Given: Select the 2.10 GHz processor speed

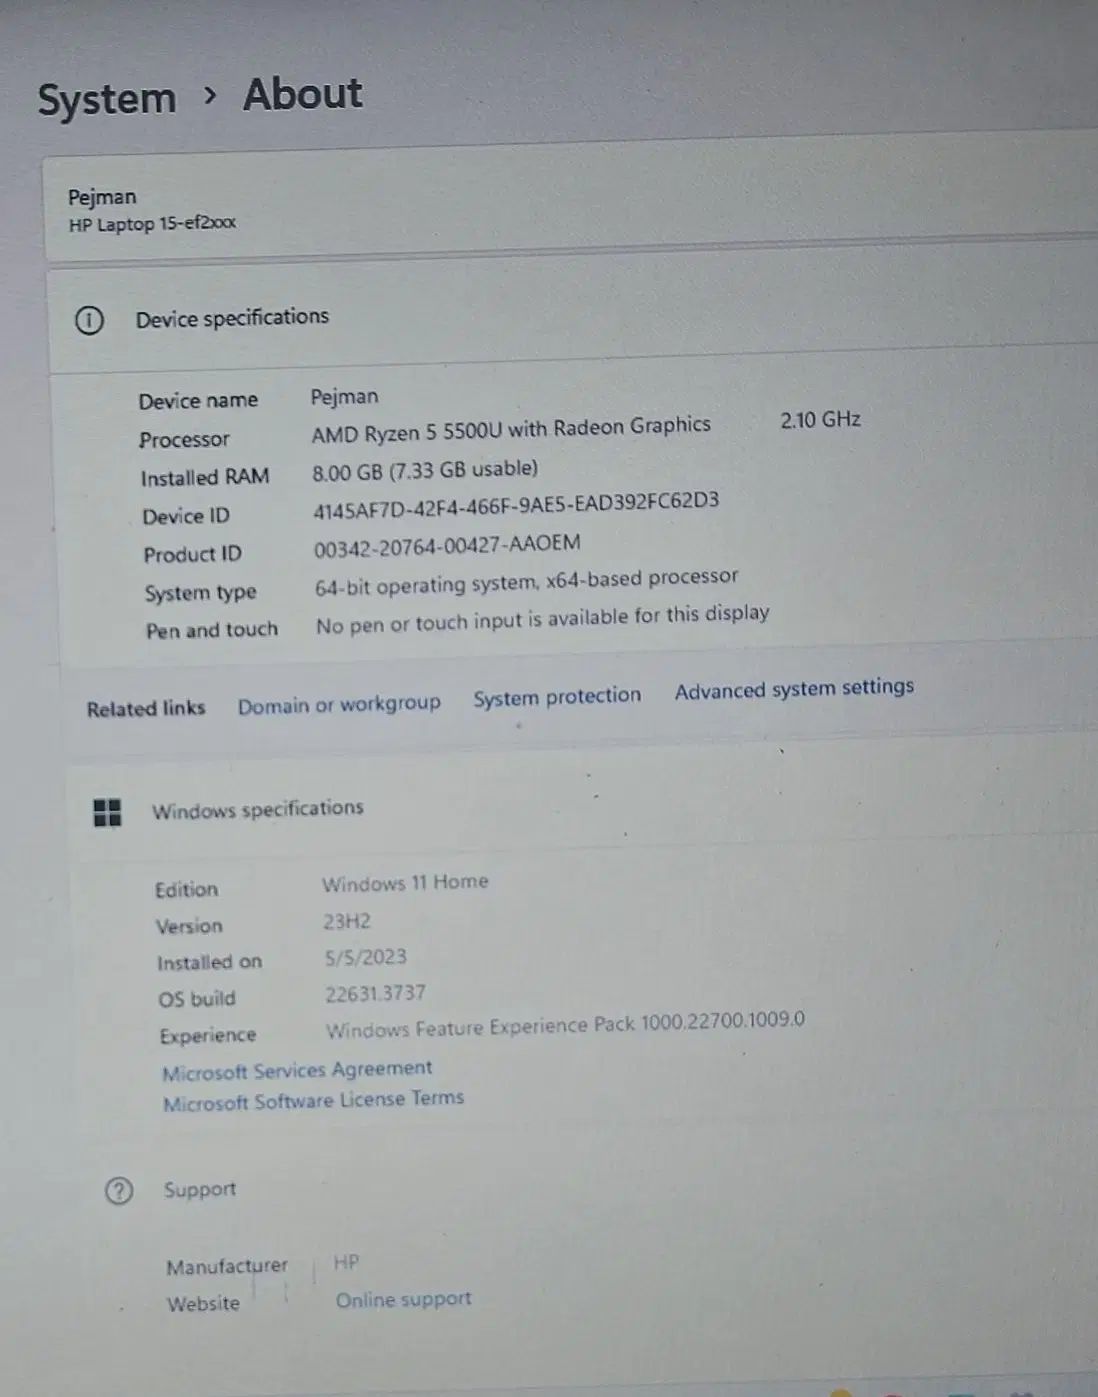Looking at the screenshot, I should [x=820, y=420].
